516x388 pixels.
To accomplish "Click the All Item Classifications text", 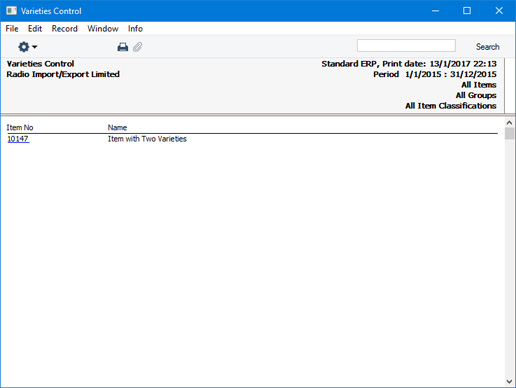I will coord(451,106).
